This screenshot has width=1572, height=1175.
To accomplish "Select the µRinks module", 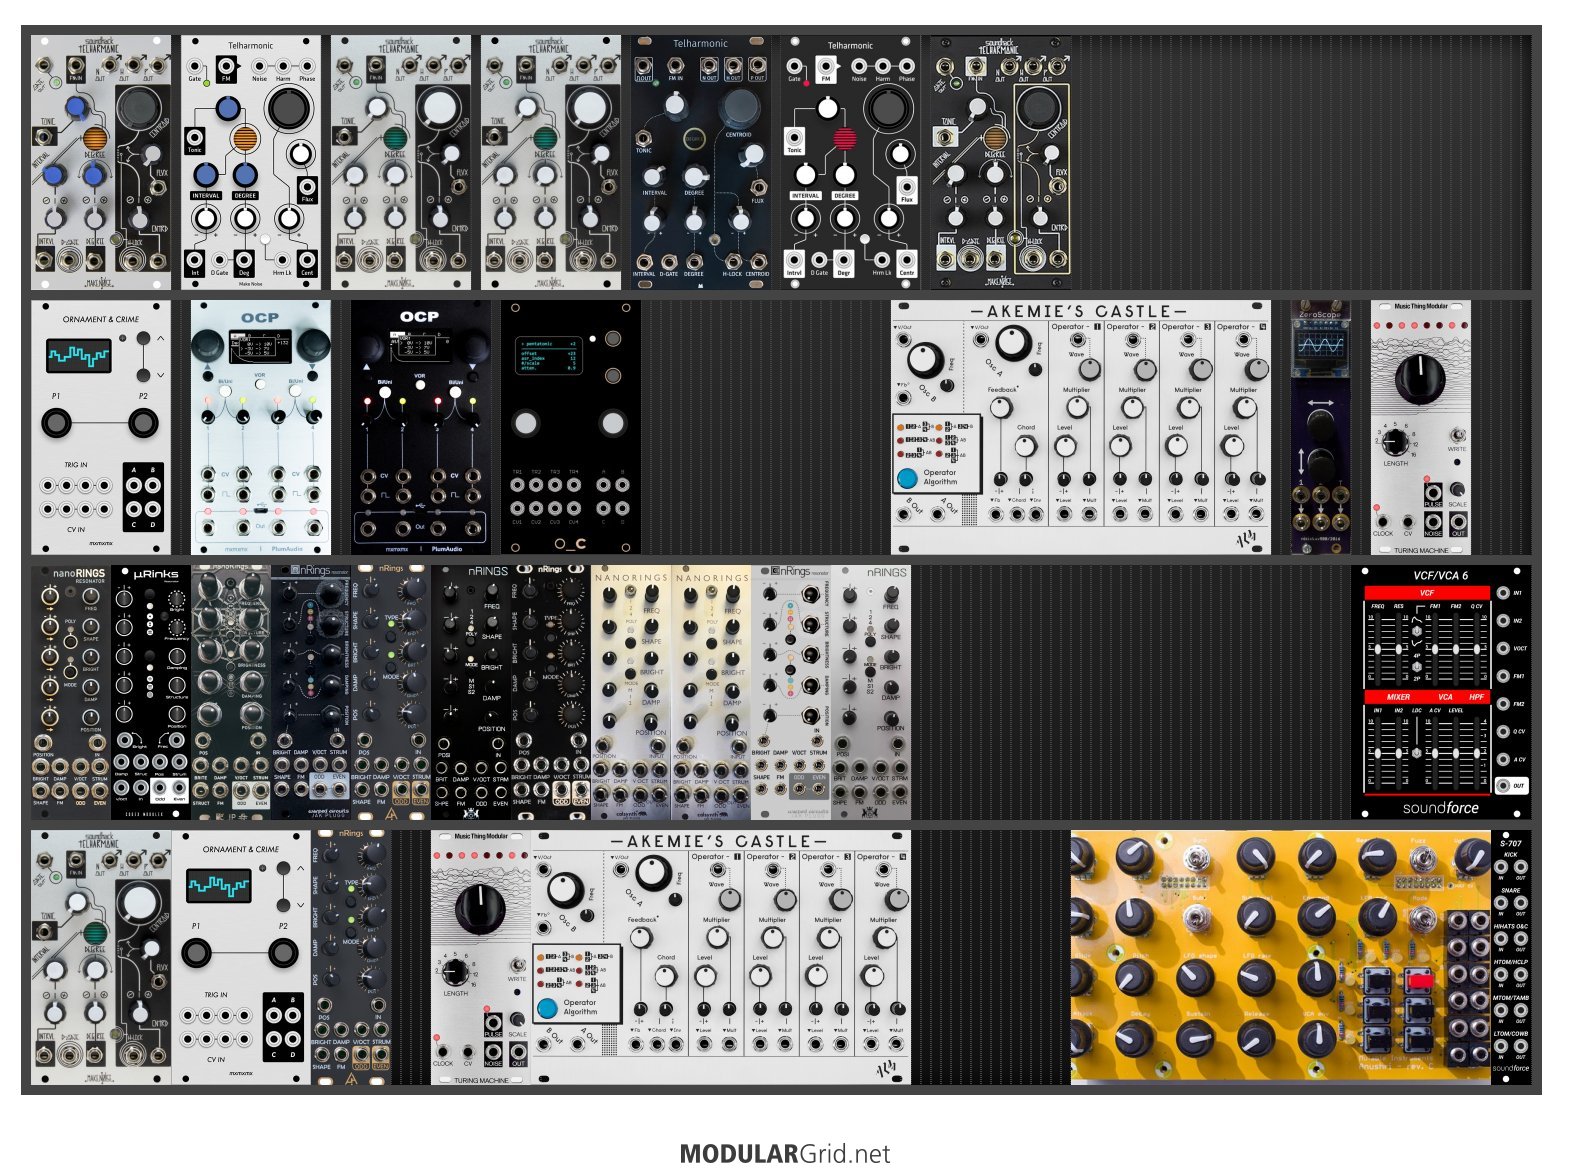I will tap(151, 692).
